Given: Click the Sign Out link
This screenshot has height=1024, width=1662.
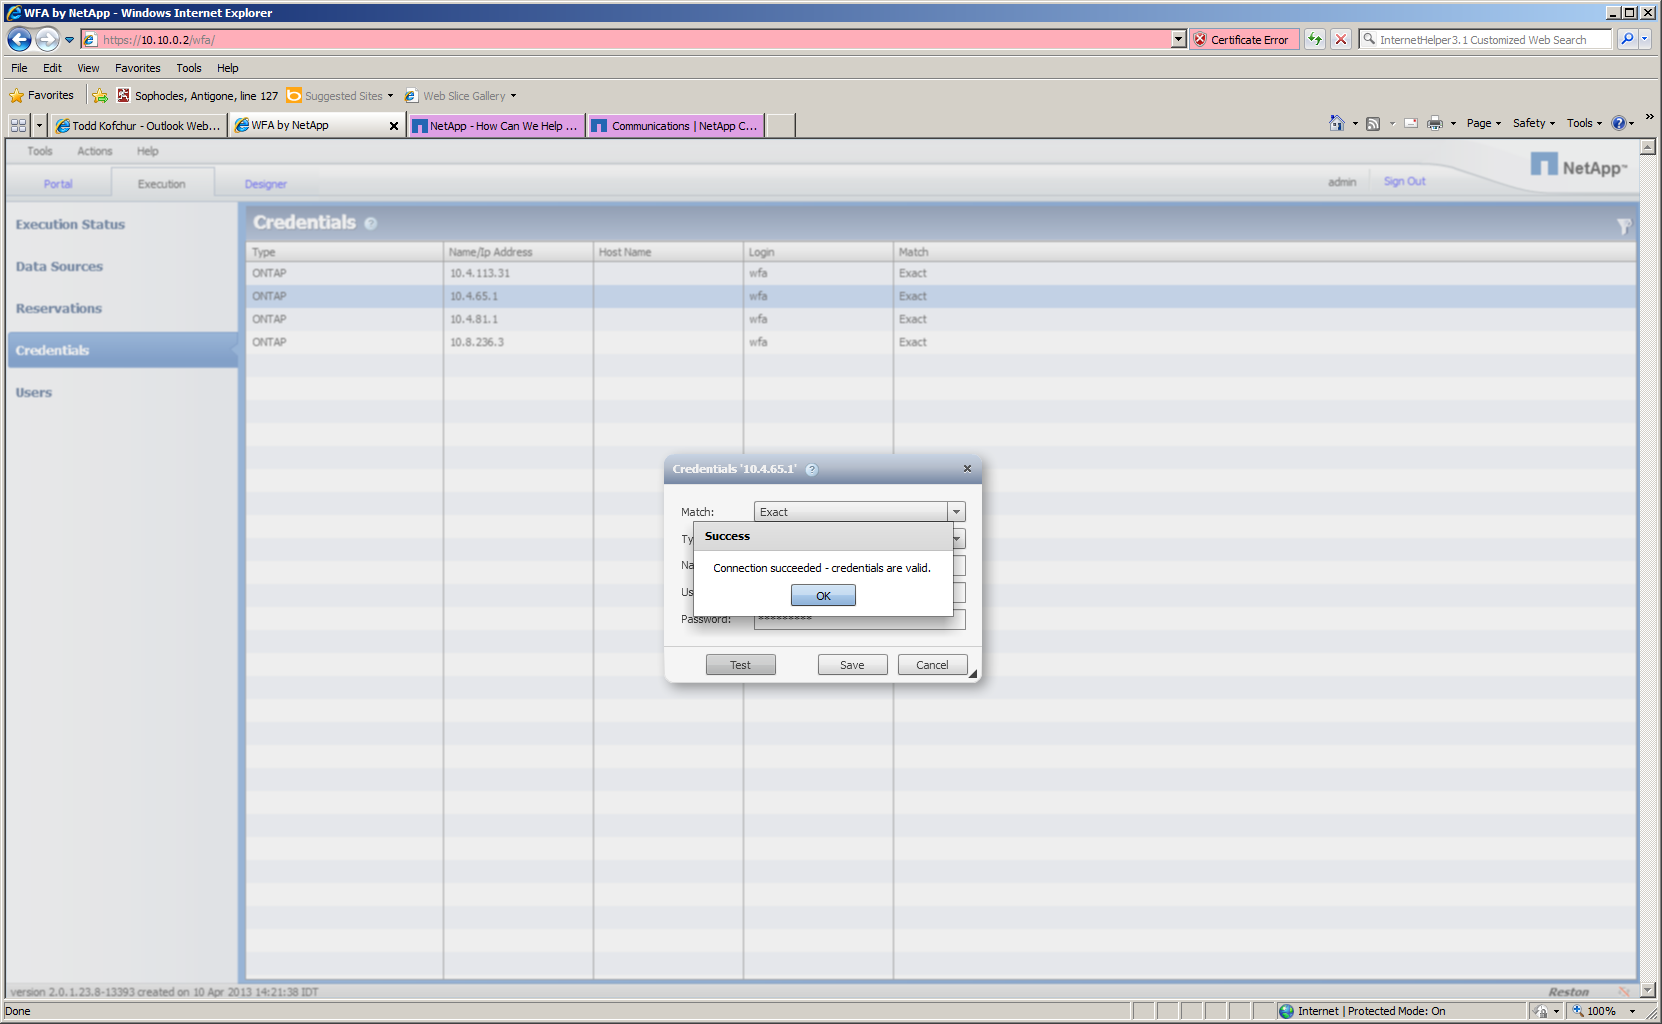Looking at the screenshot, I should pyautogui.click(x=1404, y=182).
